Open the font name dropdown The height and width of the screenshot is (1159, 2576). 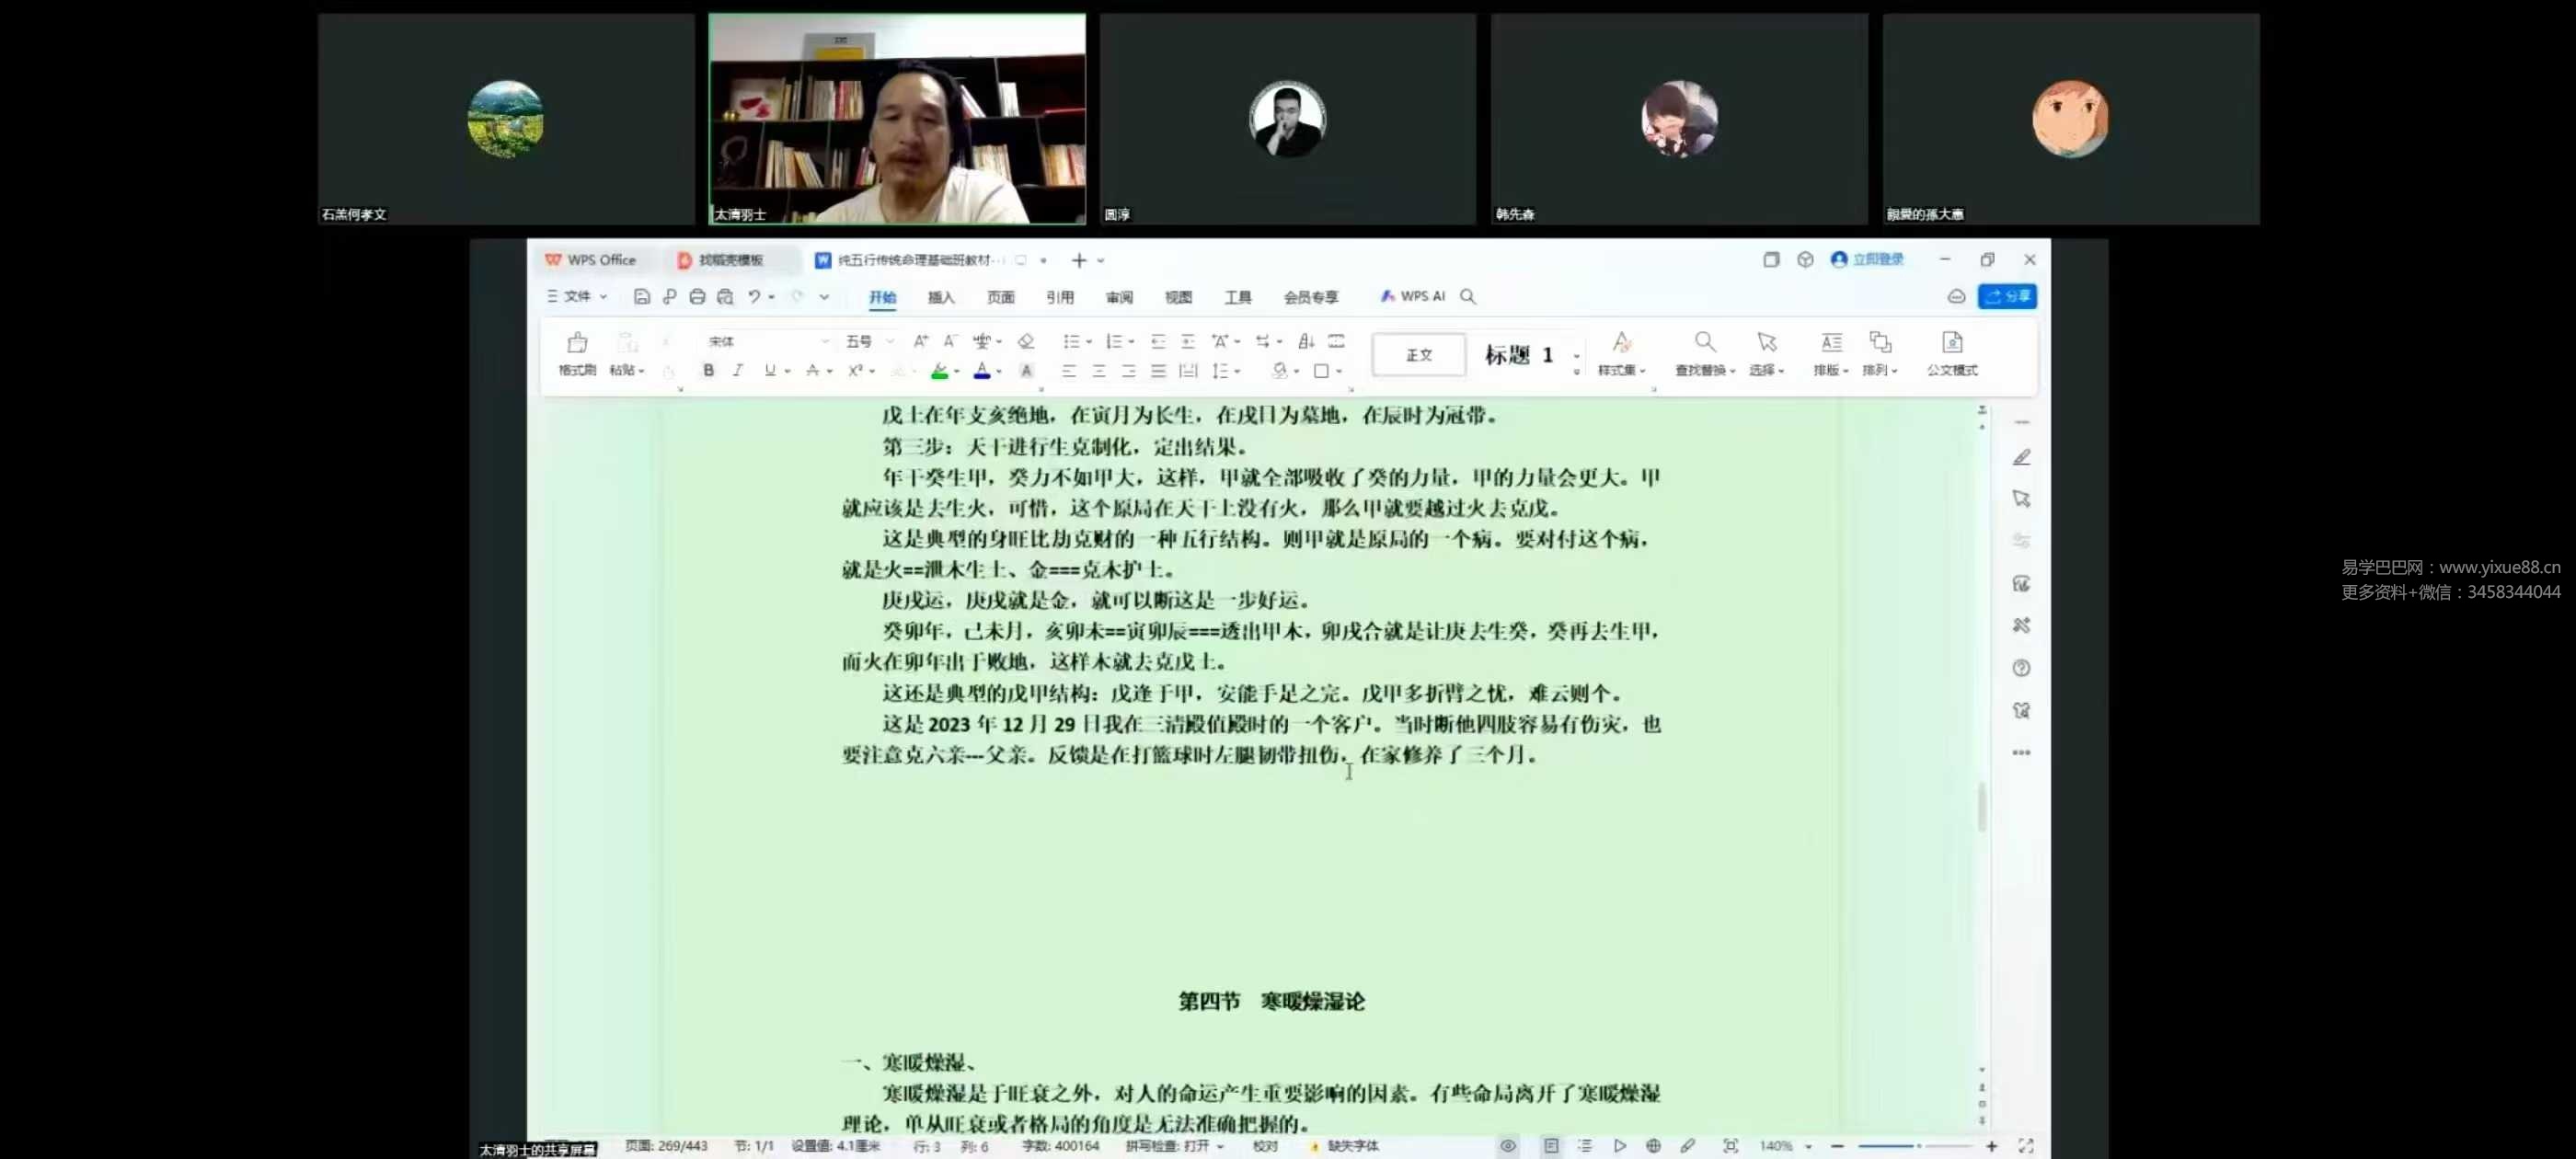tap(825, 341)
